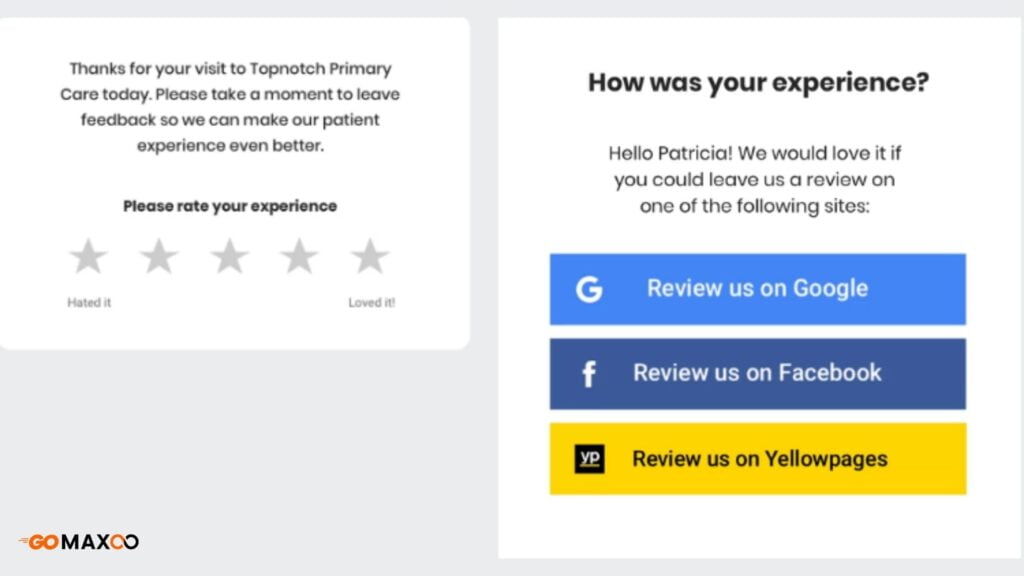The image size is (1024, 576).
Task: Click Please rate your experience text
Action: [230, 206]
